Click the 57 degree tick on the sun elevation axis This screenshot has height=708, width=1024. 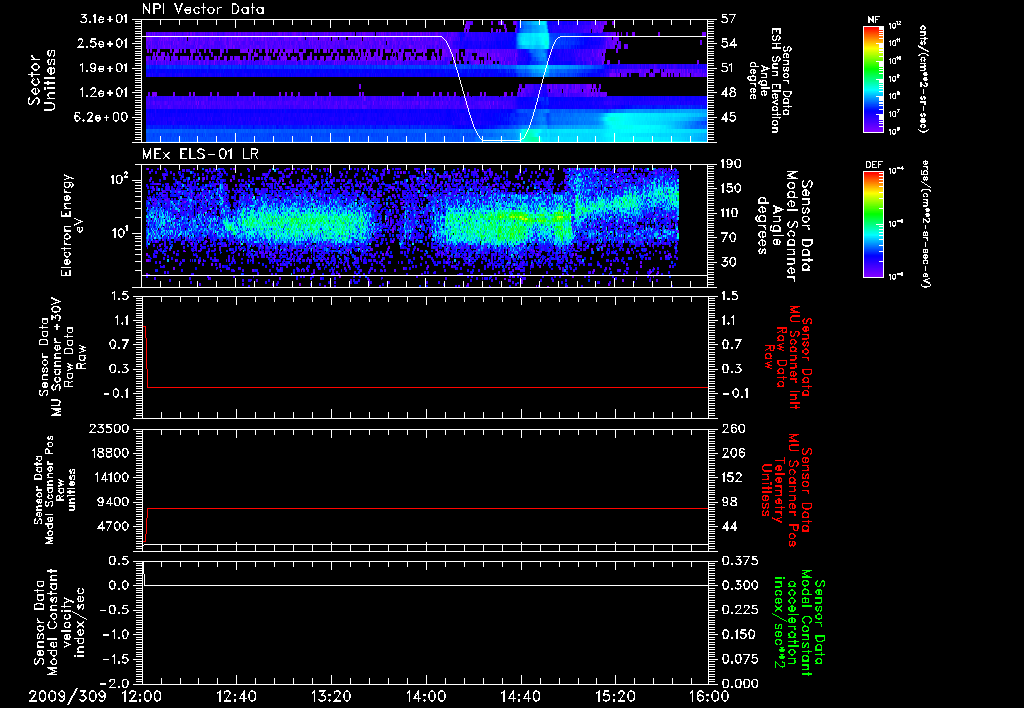pos(729,19)
